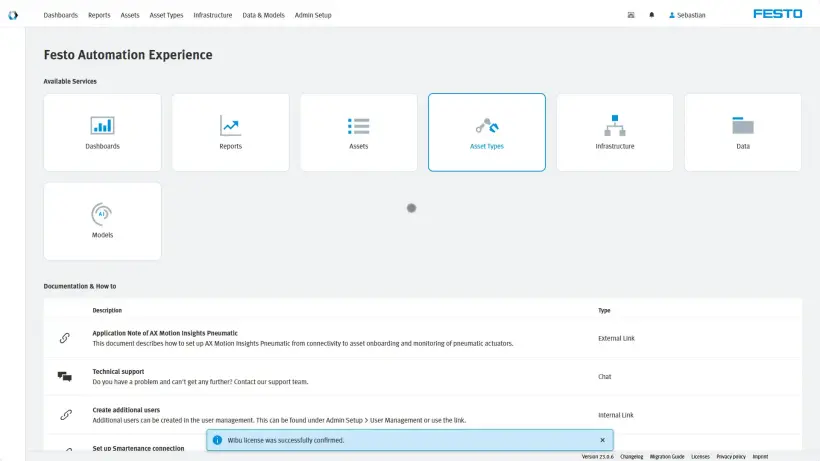Open the AI Models service tile
Image resolution: width=820 pixels, height=461 pixels.
(102, 221)
